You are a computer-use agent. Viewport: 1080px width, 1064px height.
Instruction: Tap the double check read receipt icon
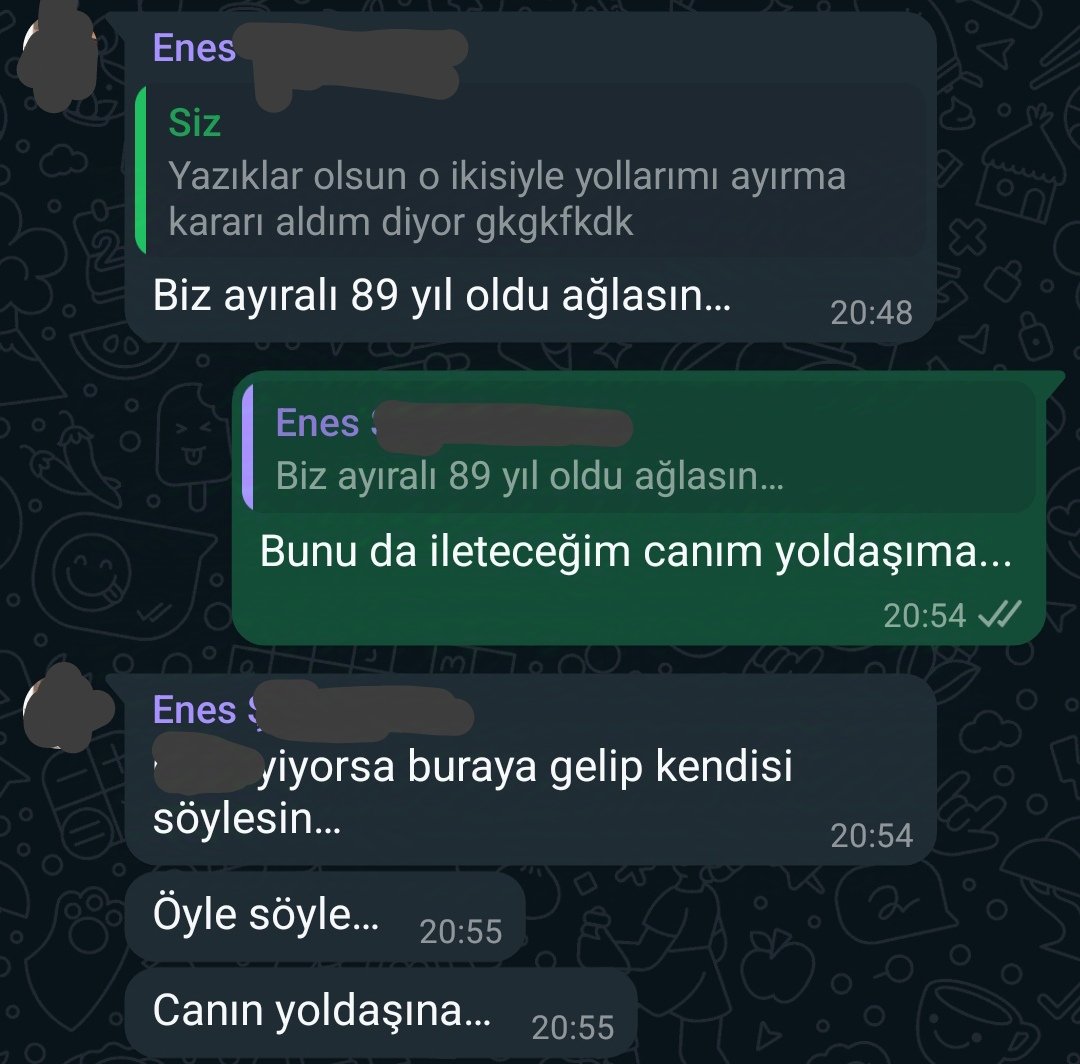999,614
